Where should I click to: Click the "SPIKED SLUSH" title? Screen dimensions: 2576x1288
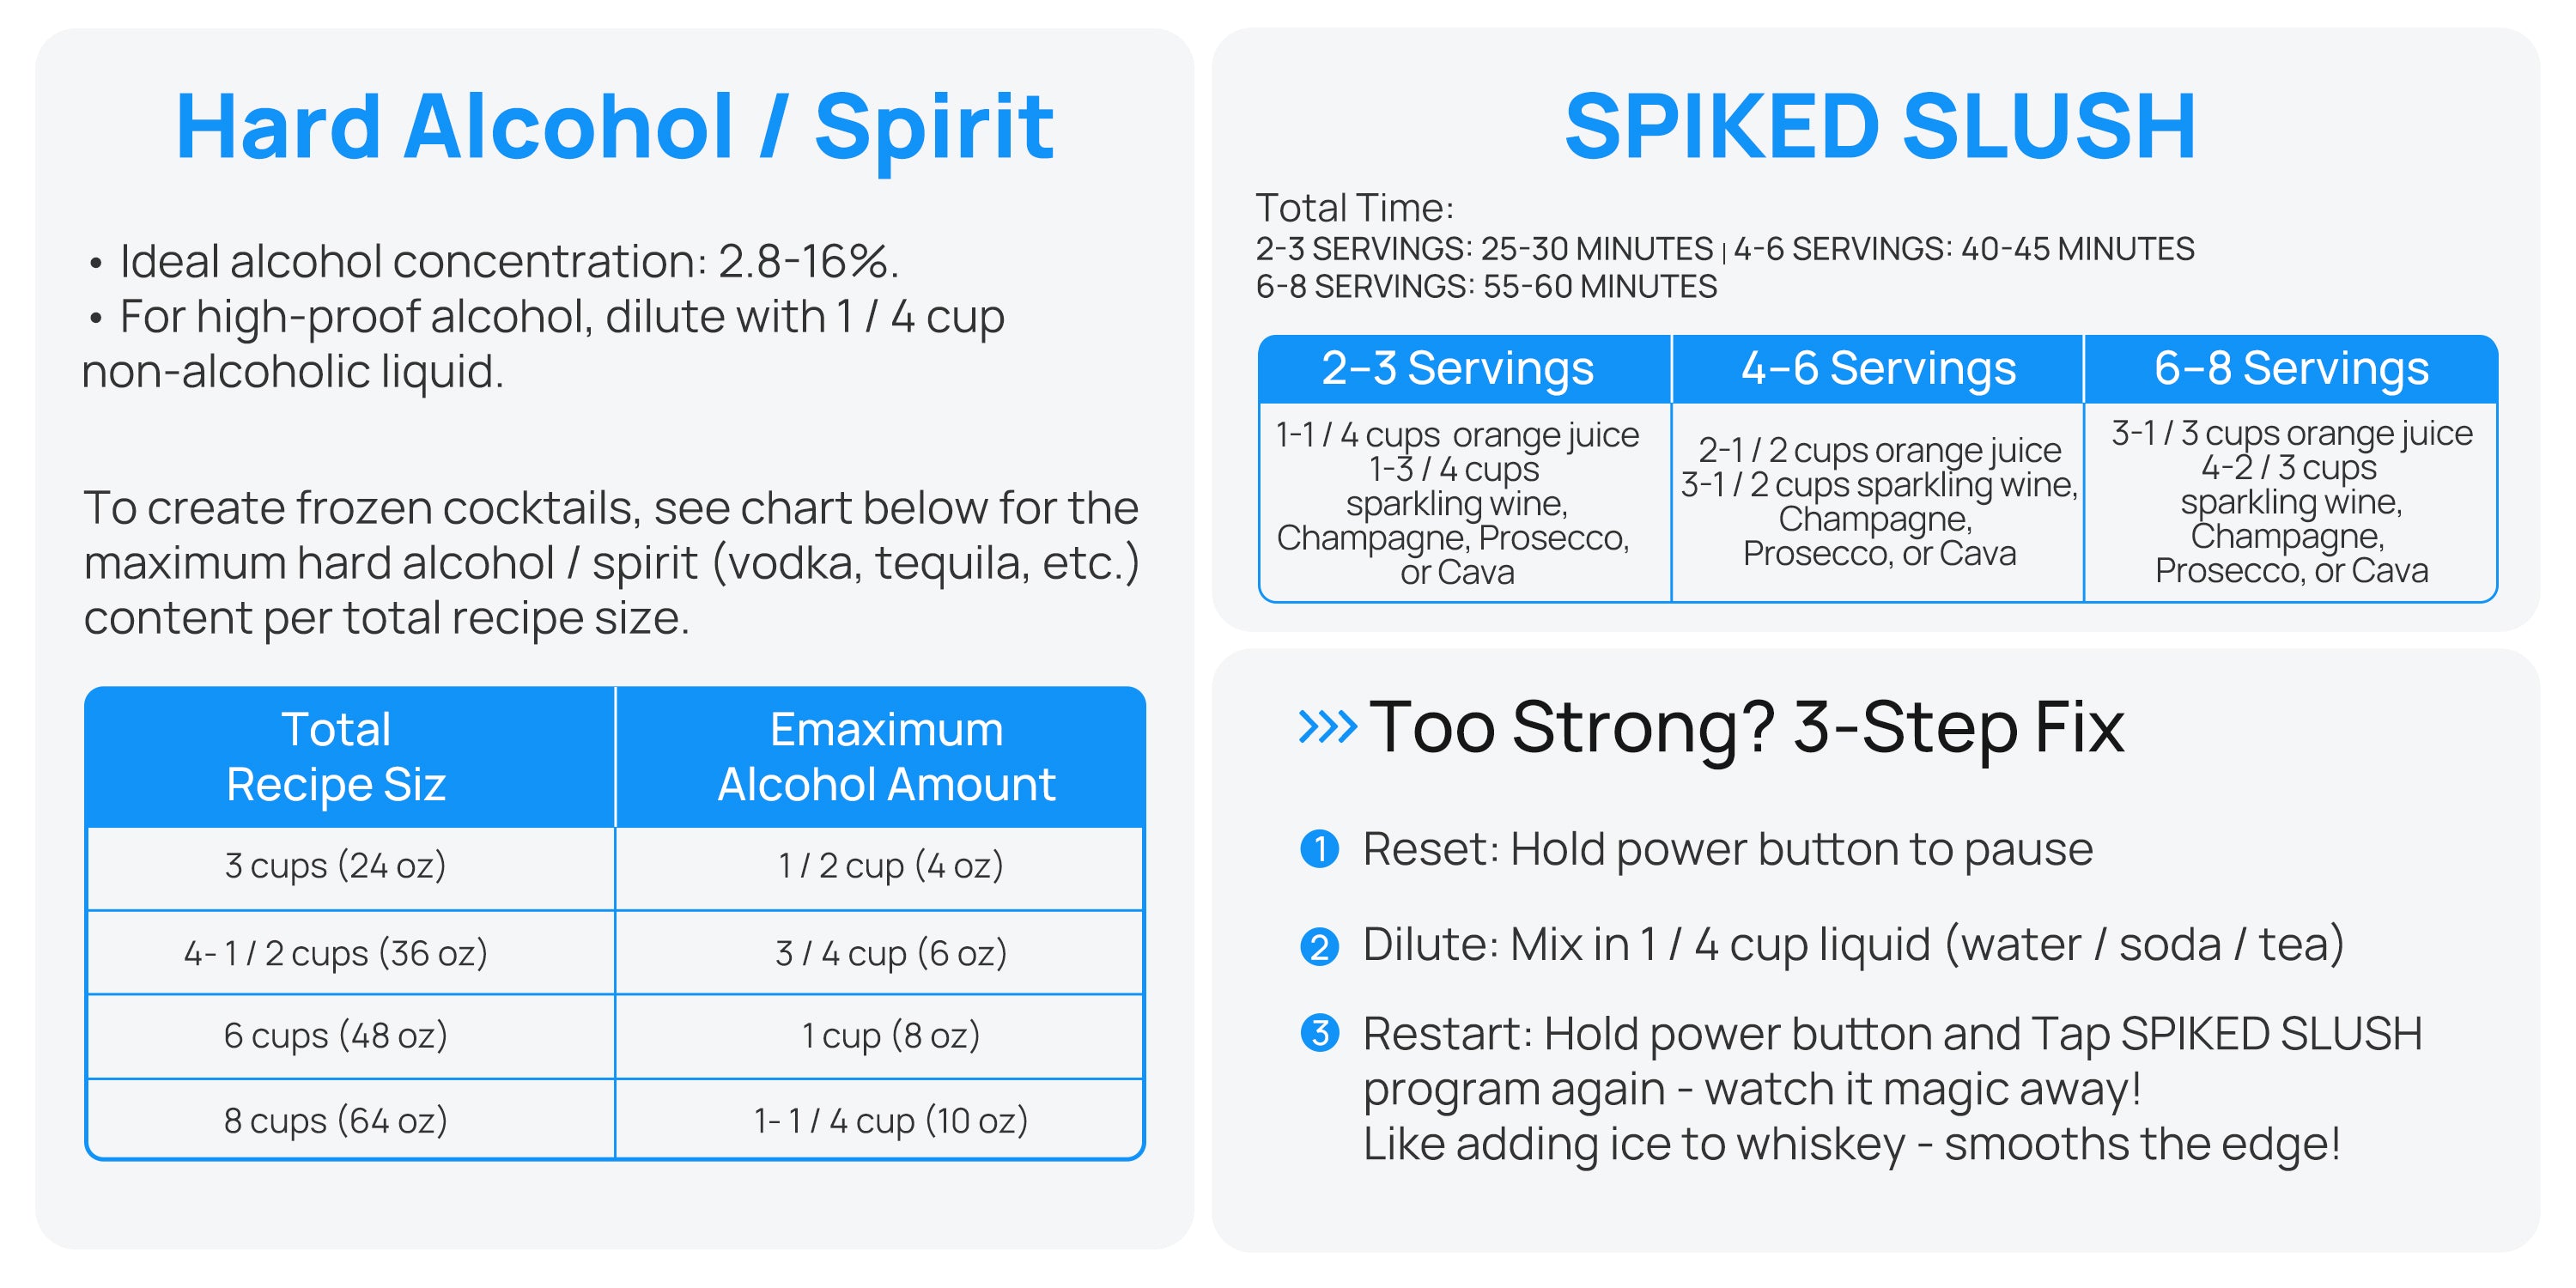point(1879,127)
